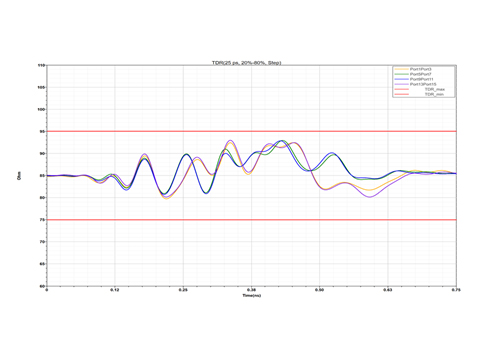Click the 95 ohm TDR_max limit line
Image resolution: width=480 pixels, height=360 pixels.
[252, 131]
